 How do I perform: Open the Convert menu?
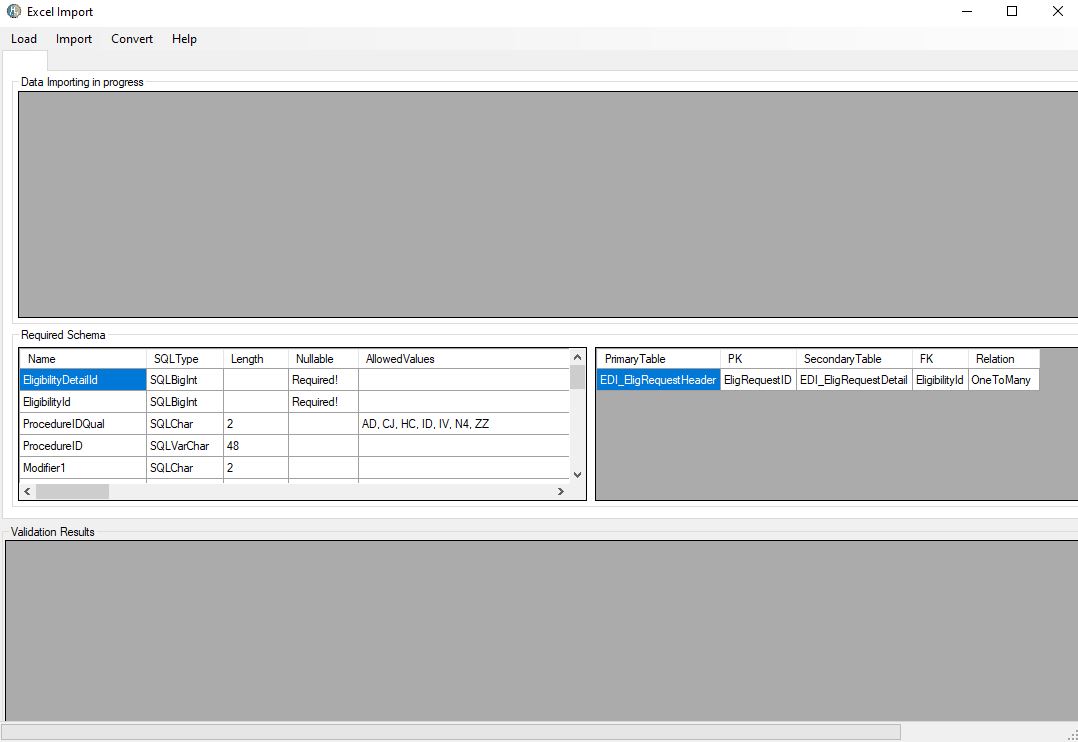(x=132, y=39)
